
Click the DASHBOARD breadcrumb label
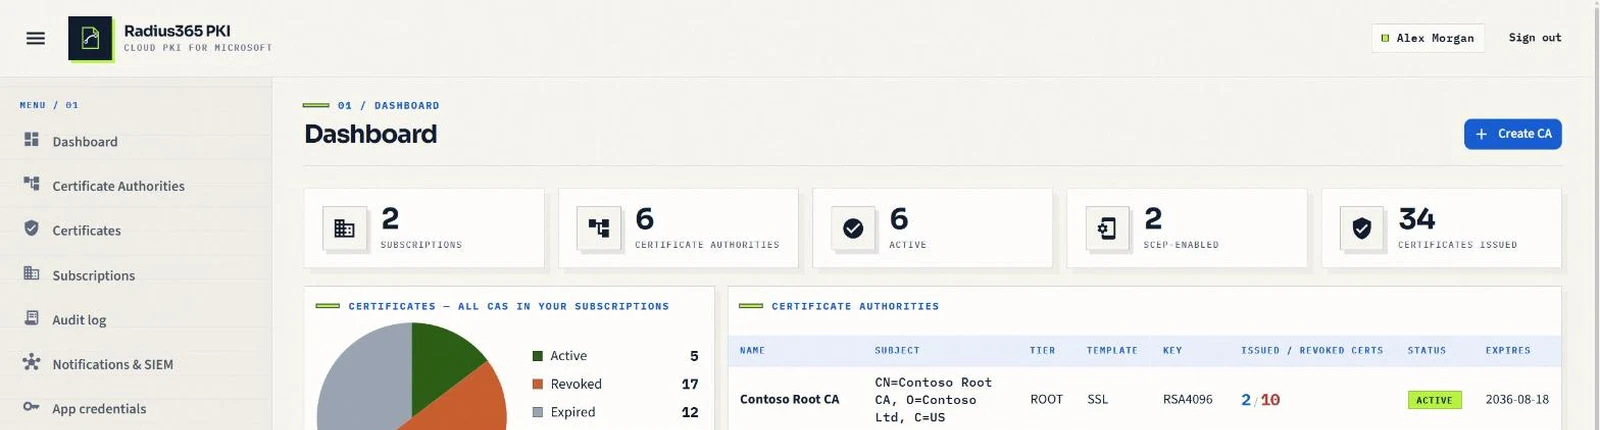tap(407, 105)
